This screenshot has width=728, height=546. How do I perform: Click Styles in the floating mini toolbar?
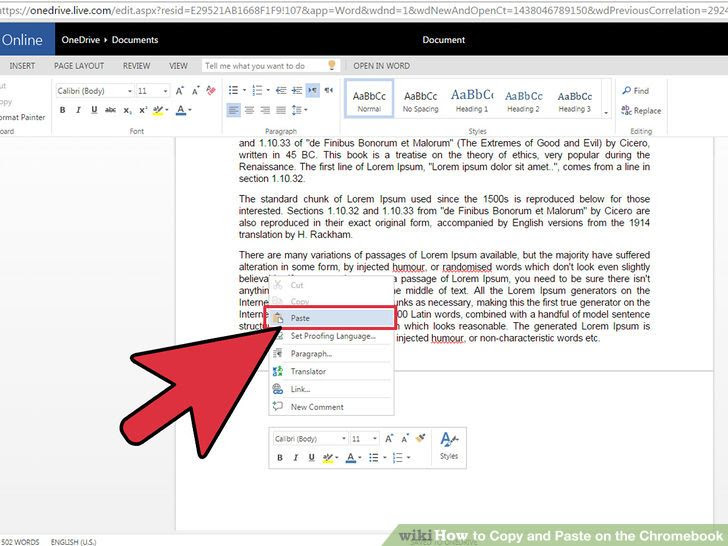449,446
